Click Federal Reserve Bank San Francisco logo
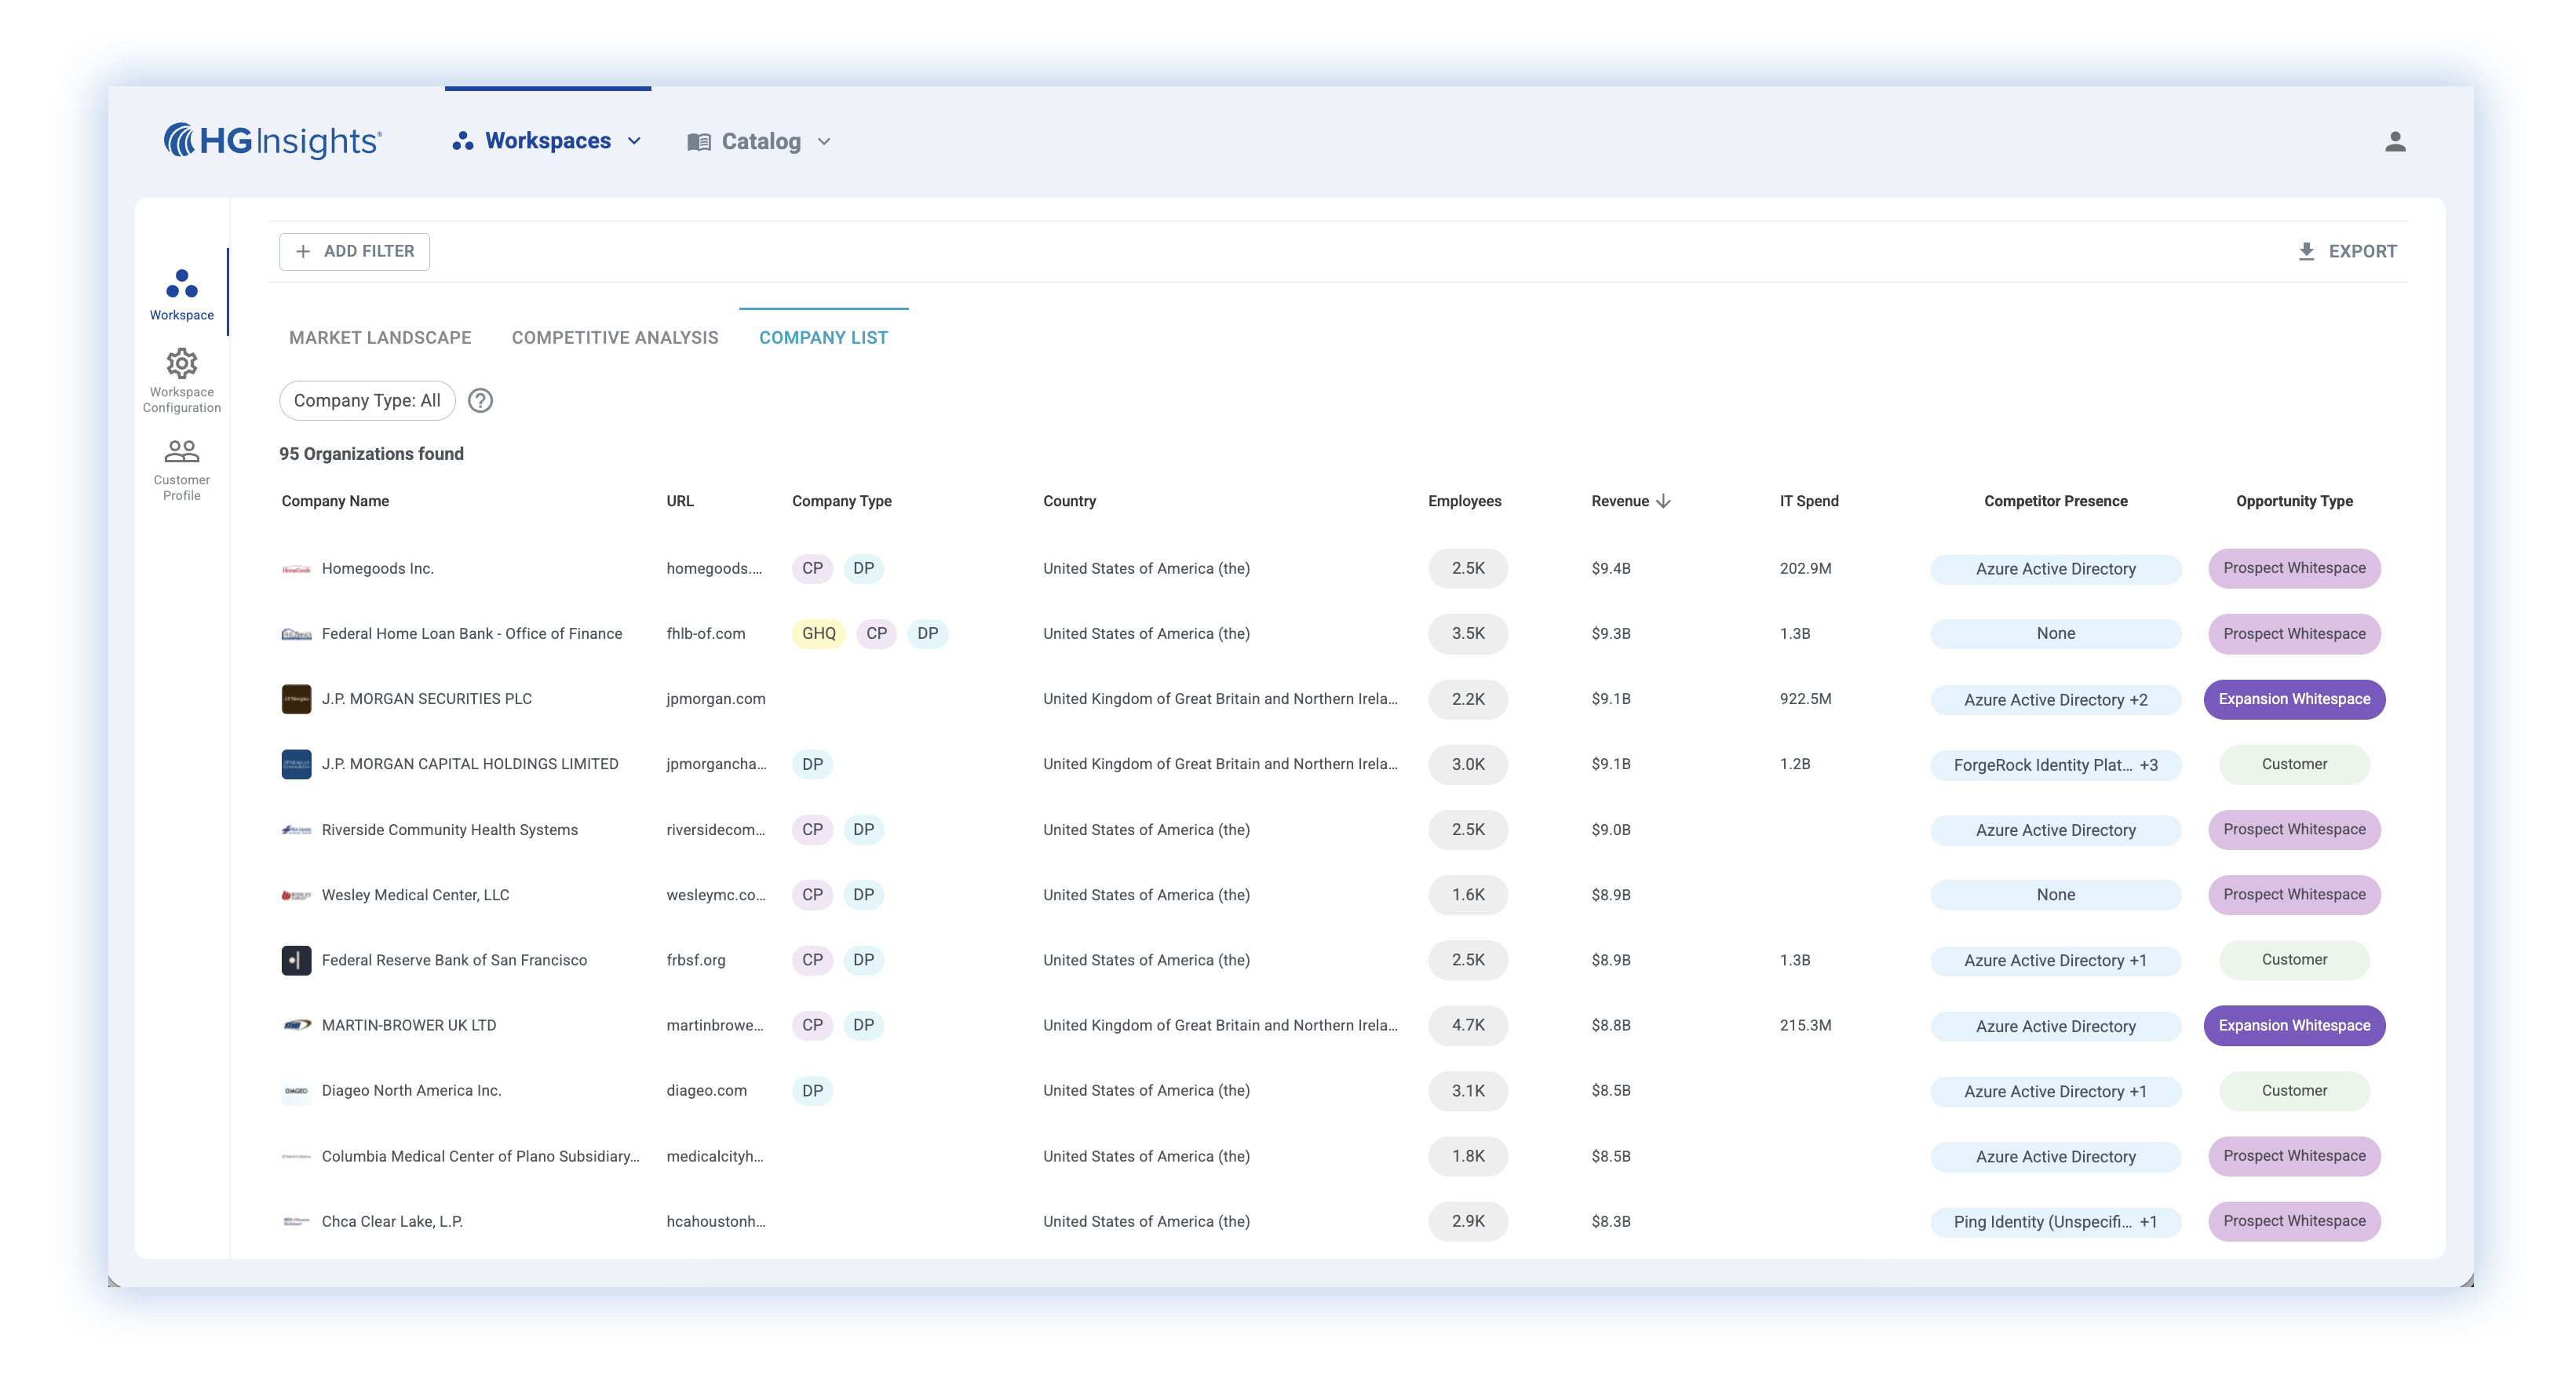 click(x=296, y=960)
